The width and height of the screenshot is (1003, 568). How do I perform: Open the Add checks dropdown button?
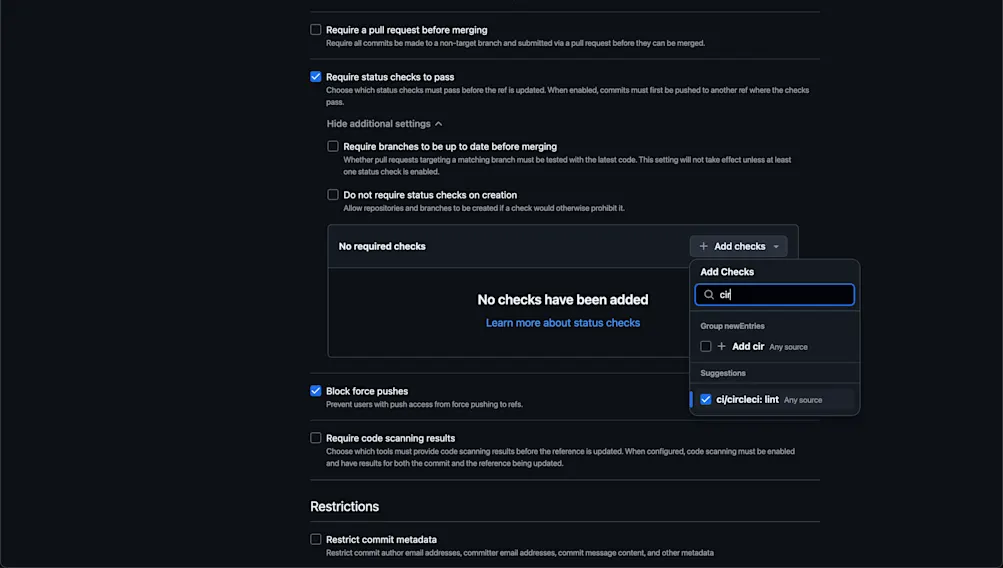[738, 246]
